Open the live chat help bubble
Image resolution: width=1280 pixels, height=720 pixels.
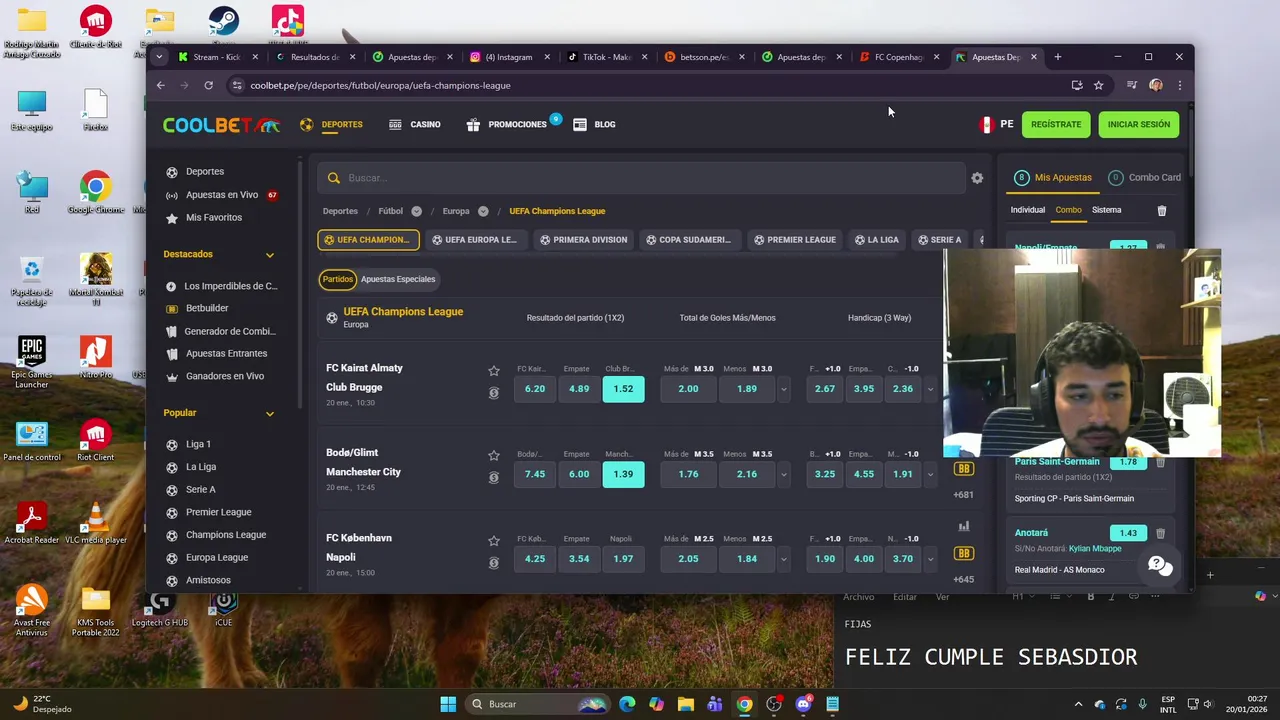(1159, 566)
